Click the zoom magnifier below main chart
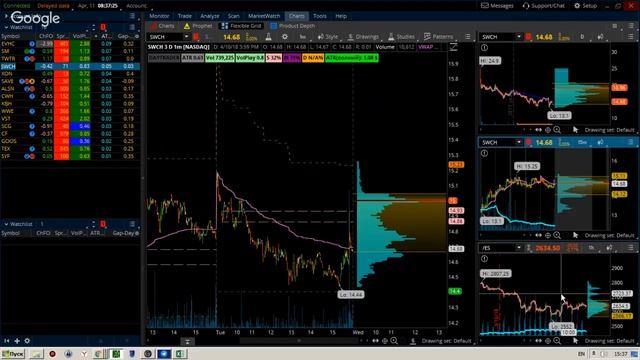Screen dimensions: 640x360 pyautogui.click(x=394, y=340)
